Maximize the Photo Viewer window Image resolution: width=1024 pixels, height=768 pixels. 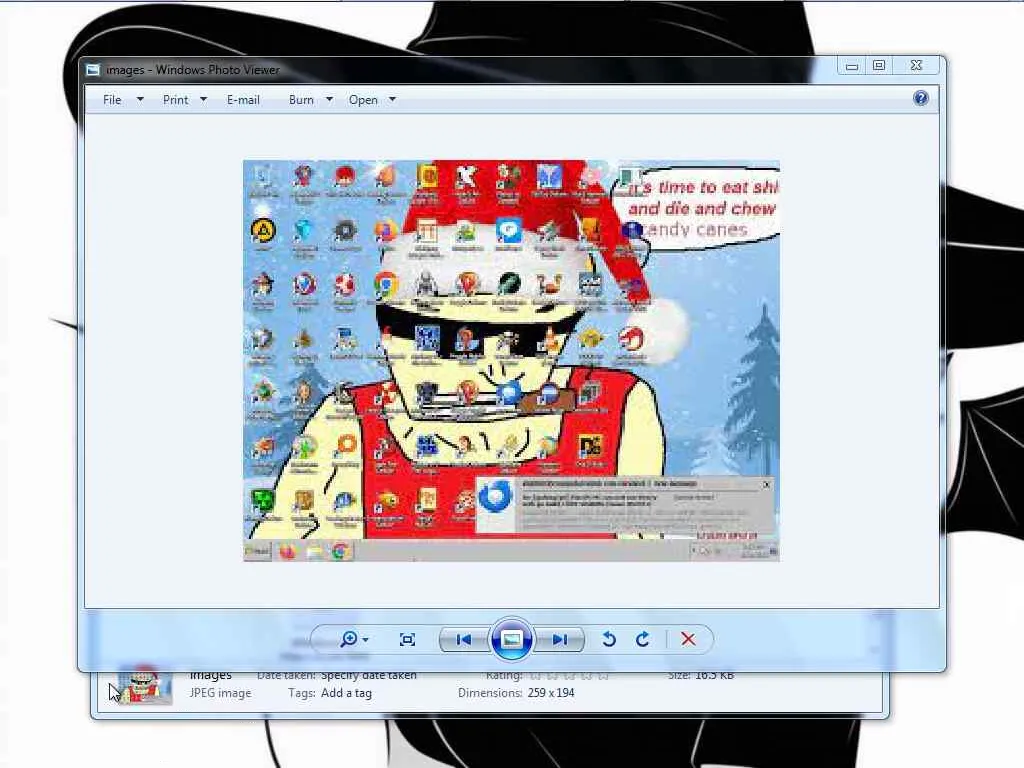(x=879, y=65)
